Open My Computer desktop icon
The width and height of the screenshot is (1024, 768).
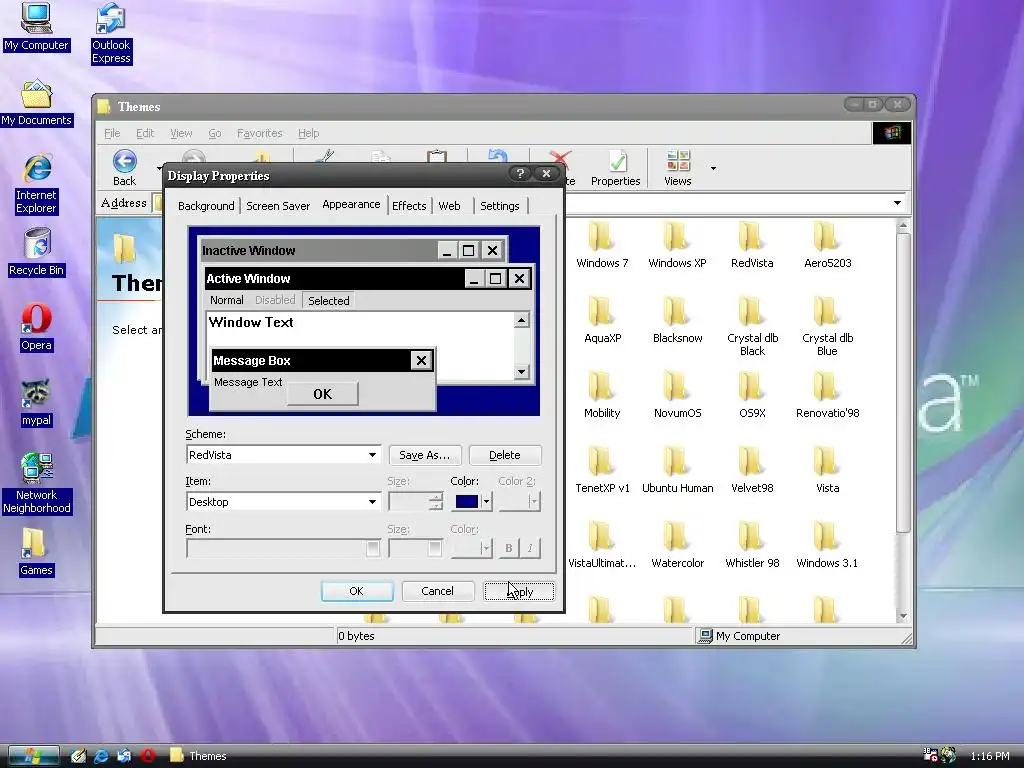click(36, 27)
